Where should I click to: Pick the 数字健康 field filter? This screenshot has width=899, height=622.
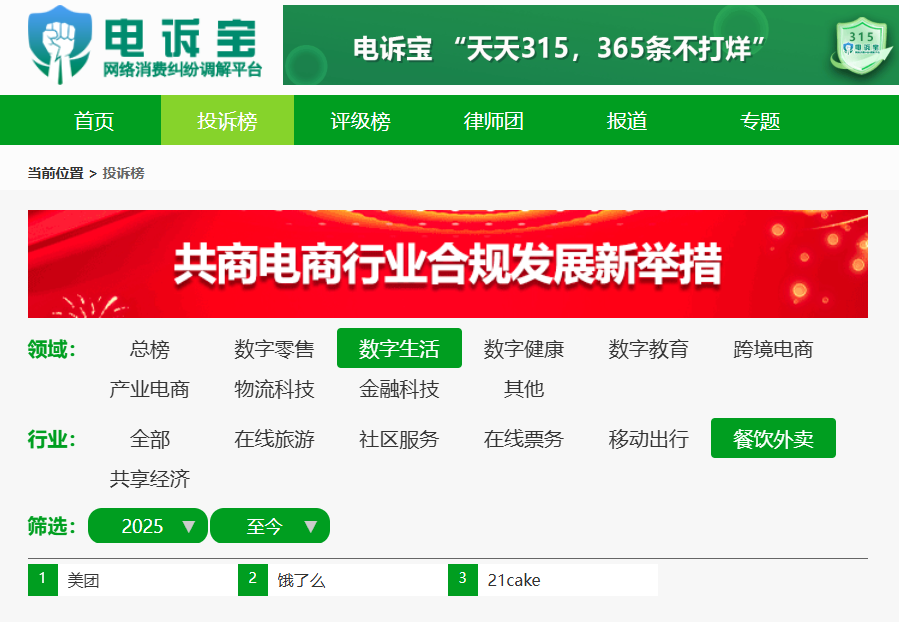pyautogui.click(x=523, y=349)
